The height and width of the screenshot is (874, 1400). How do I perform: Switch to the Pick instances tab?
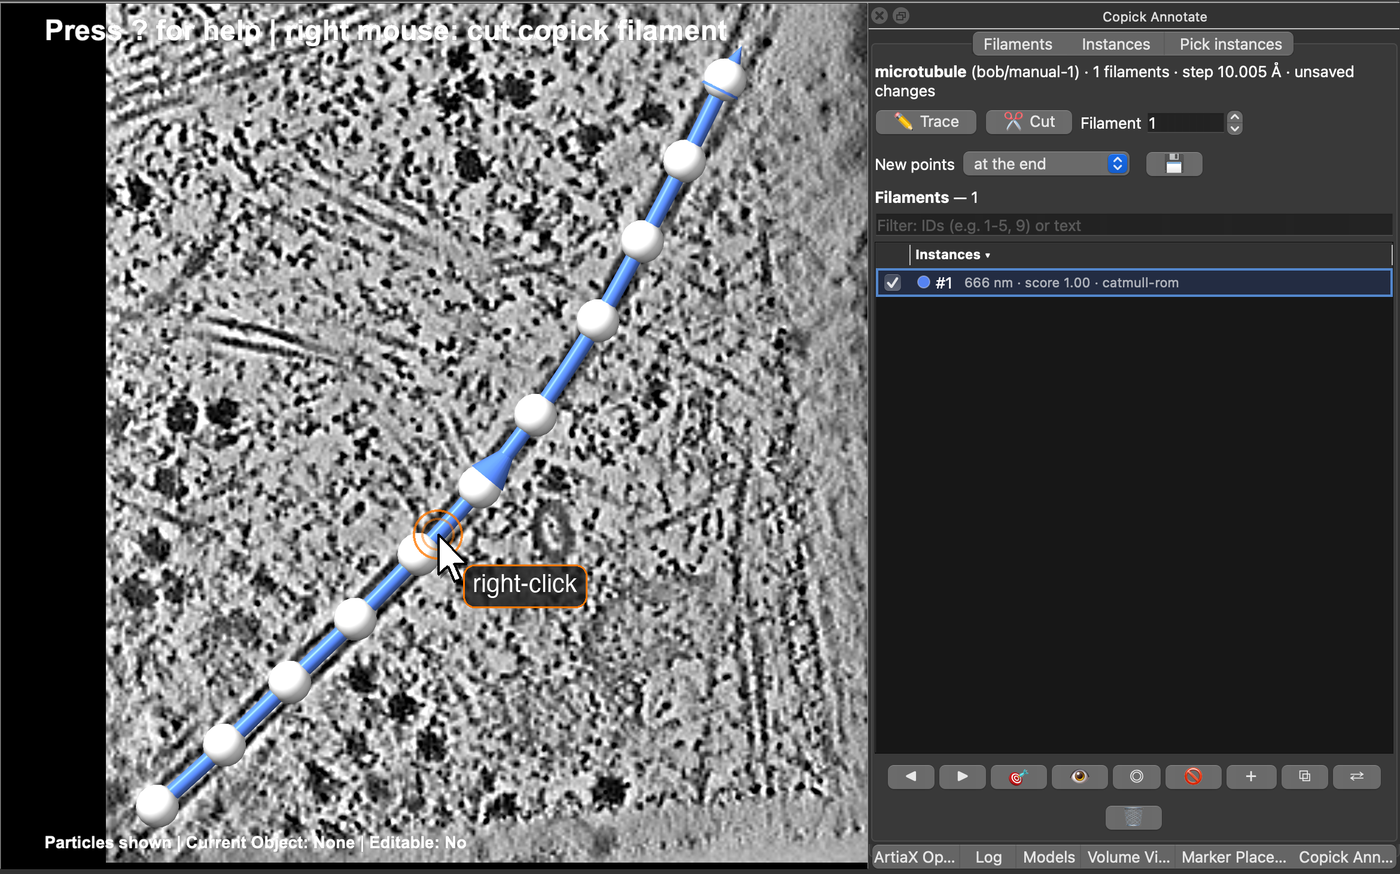coord(1230,44)
